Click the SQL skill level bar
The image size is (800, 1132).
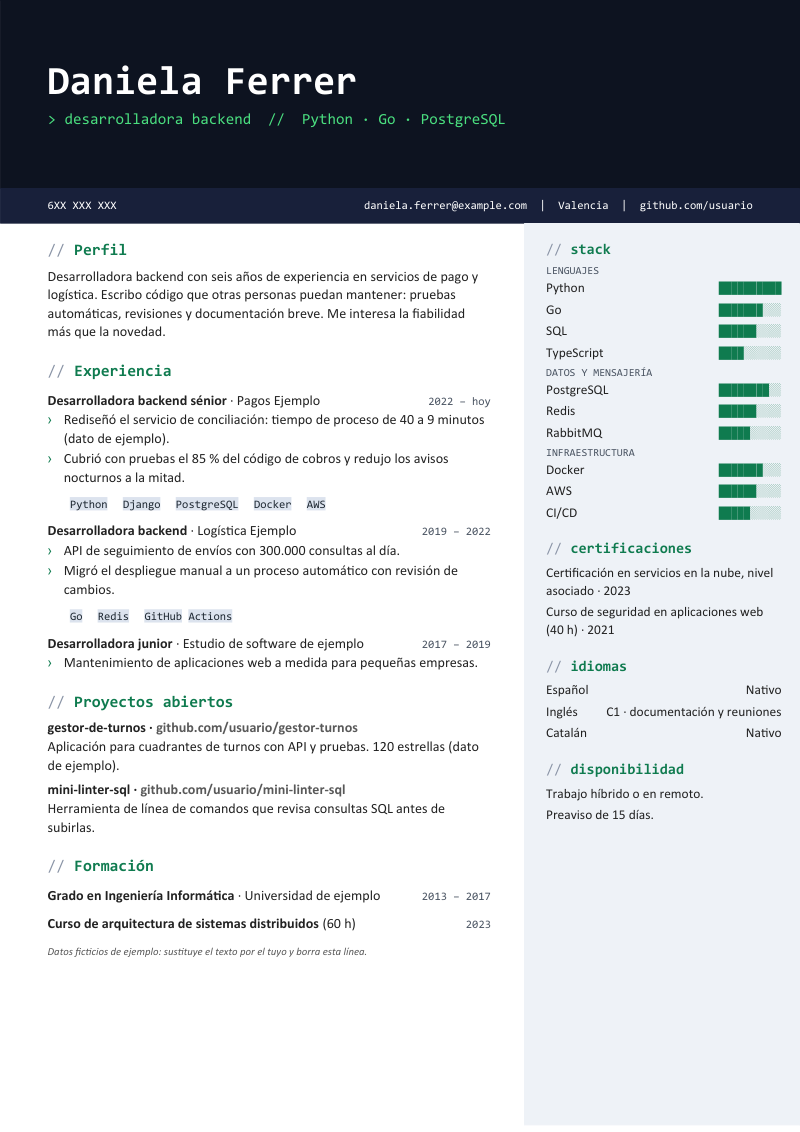point(749,331)
